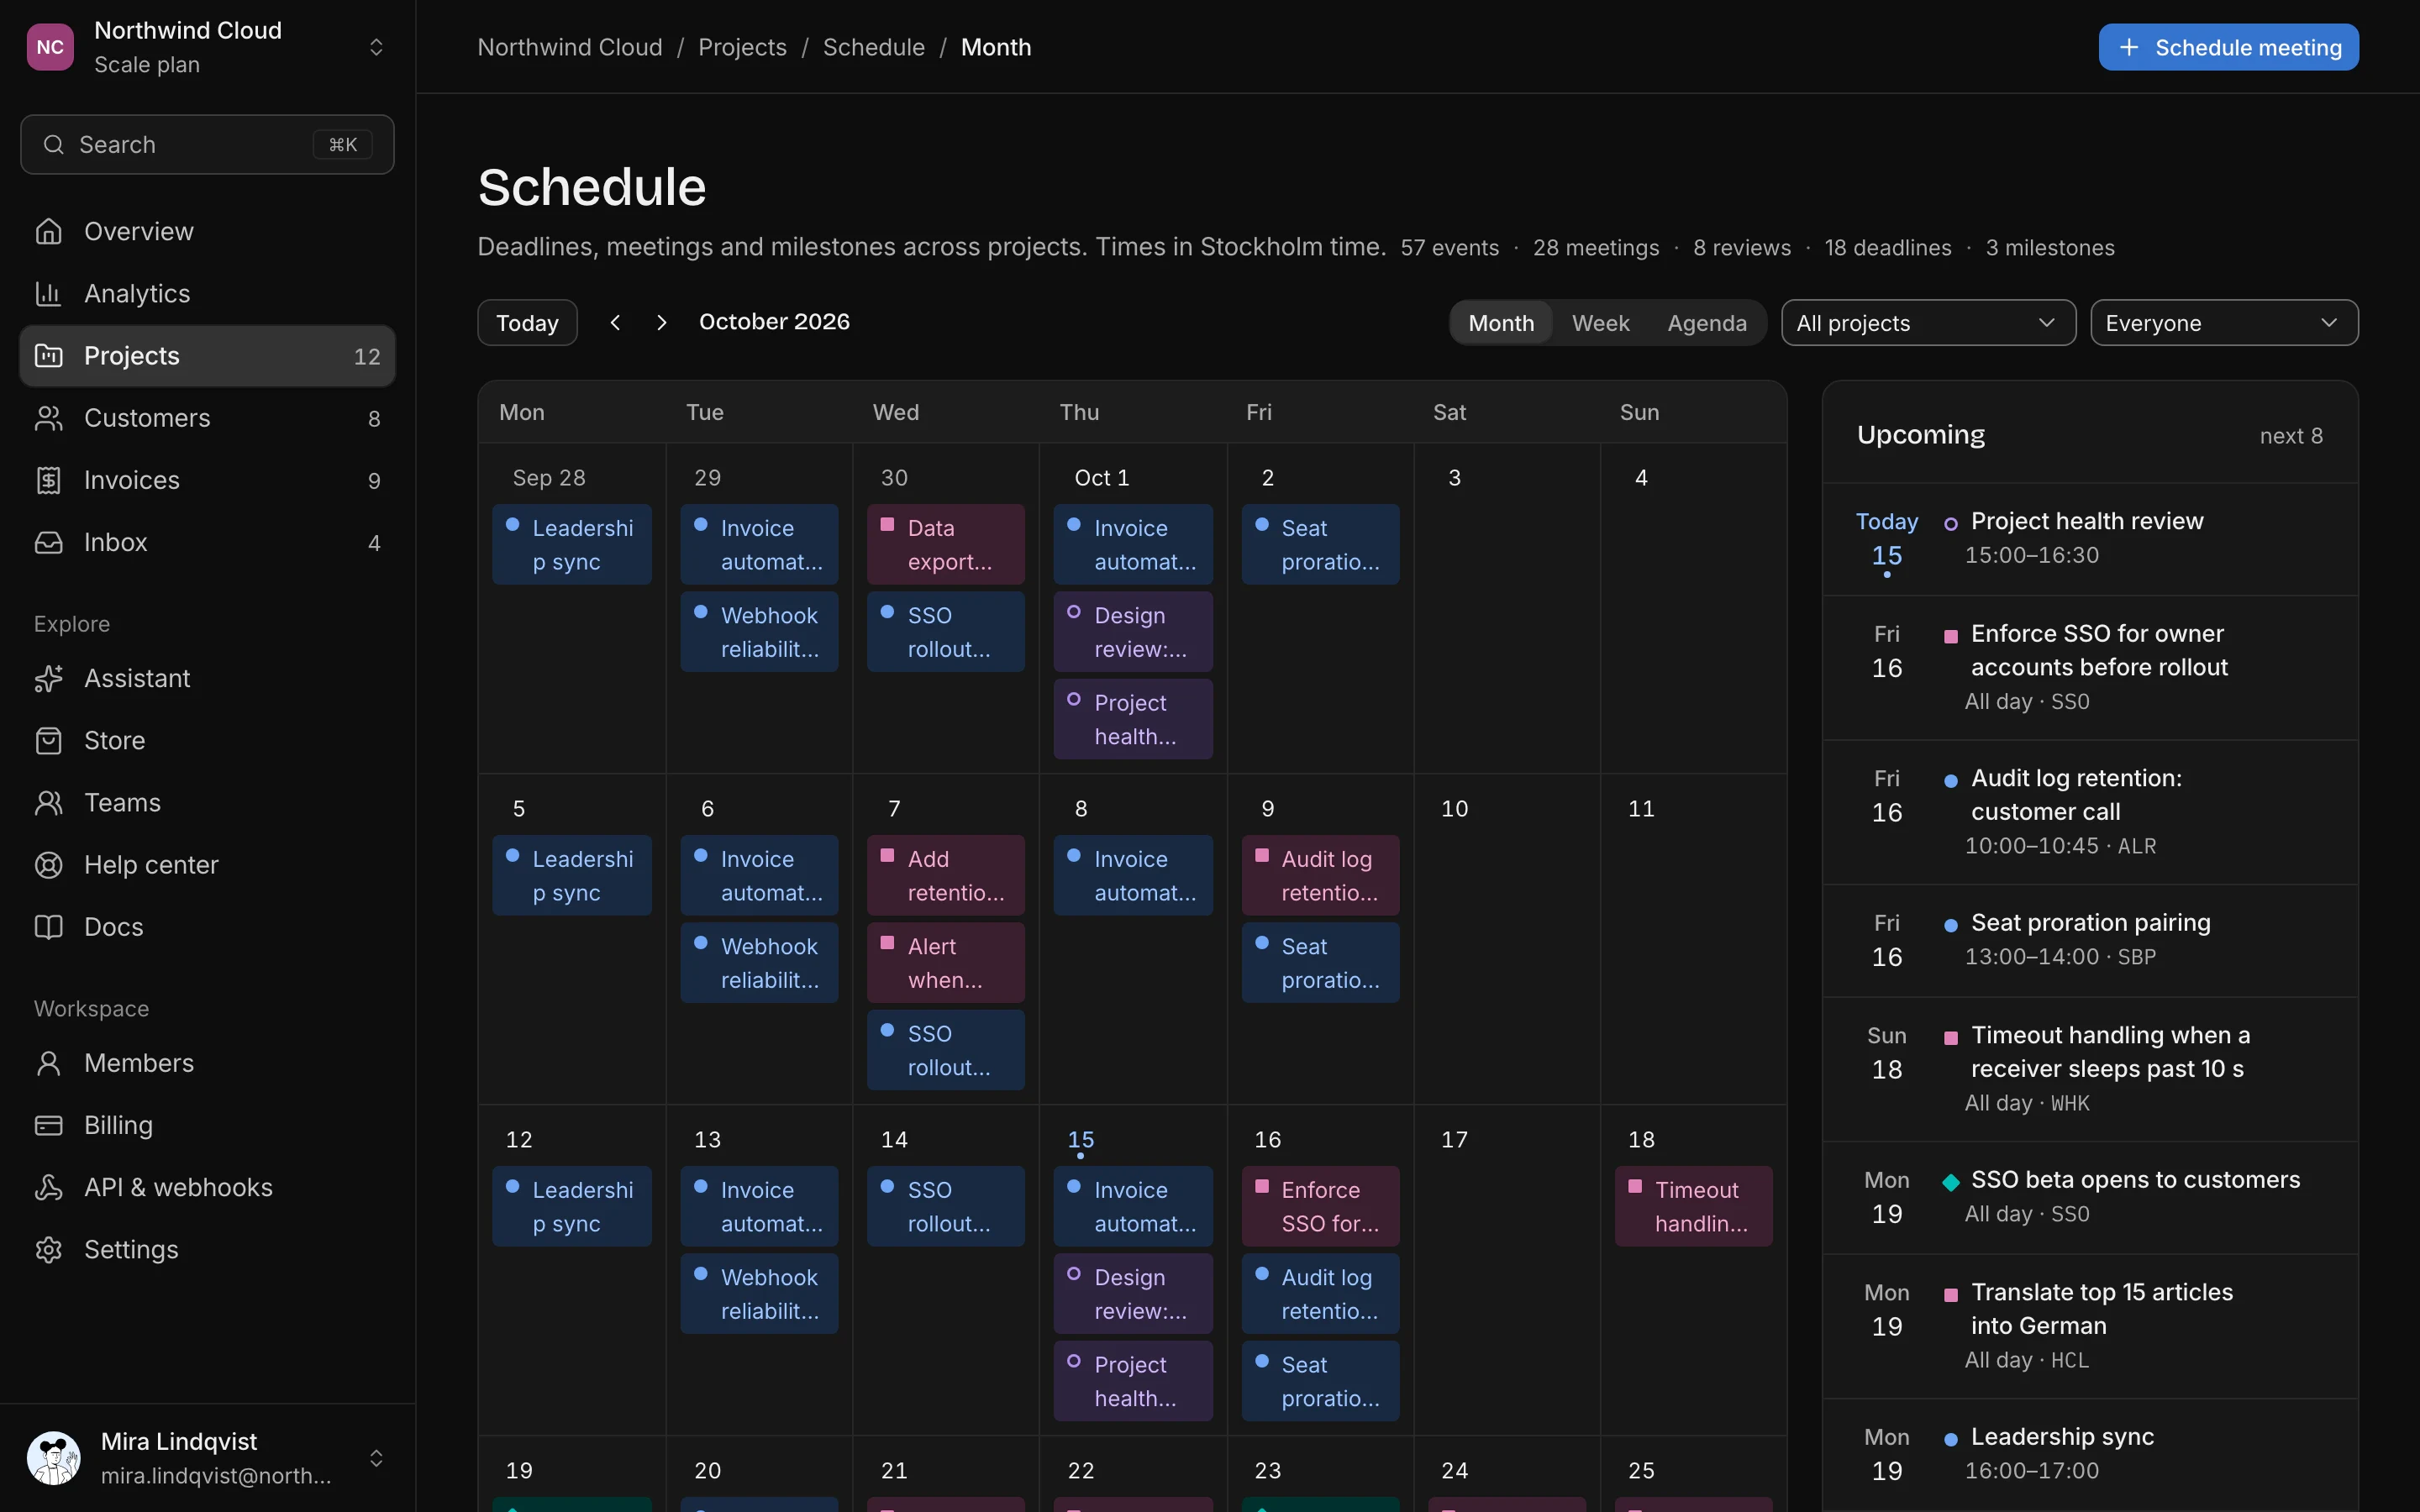Click the Customers people icon
2420x1512 pixels.
[48, 418]
